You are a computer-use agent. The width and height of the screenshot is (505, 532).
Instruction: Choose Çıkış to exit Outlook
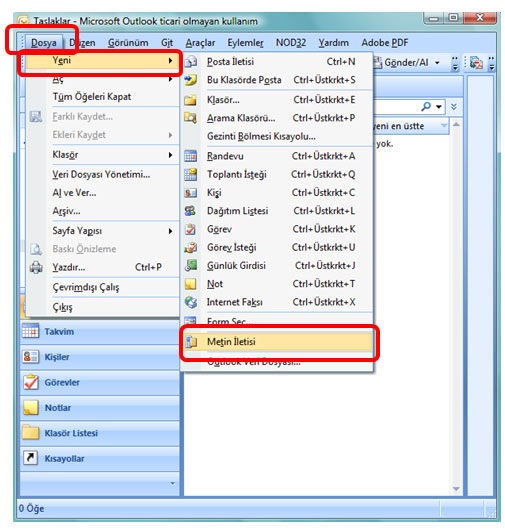101,307
